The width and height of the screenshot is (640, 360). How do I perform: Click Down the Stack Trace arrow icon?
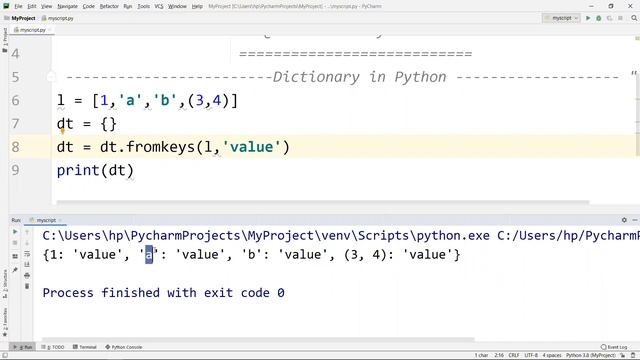[x=27, y=243]
